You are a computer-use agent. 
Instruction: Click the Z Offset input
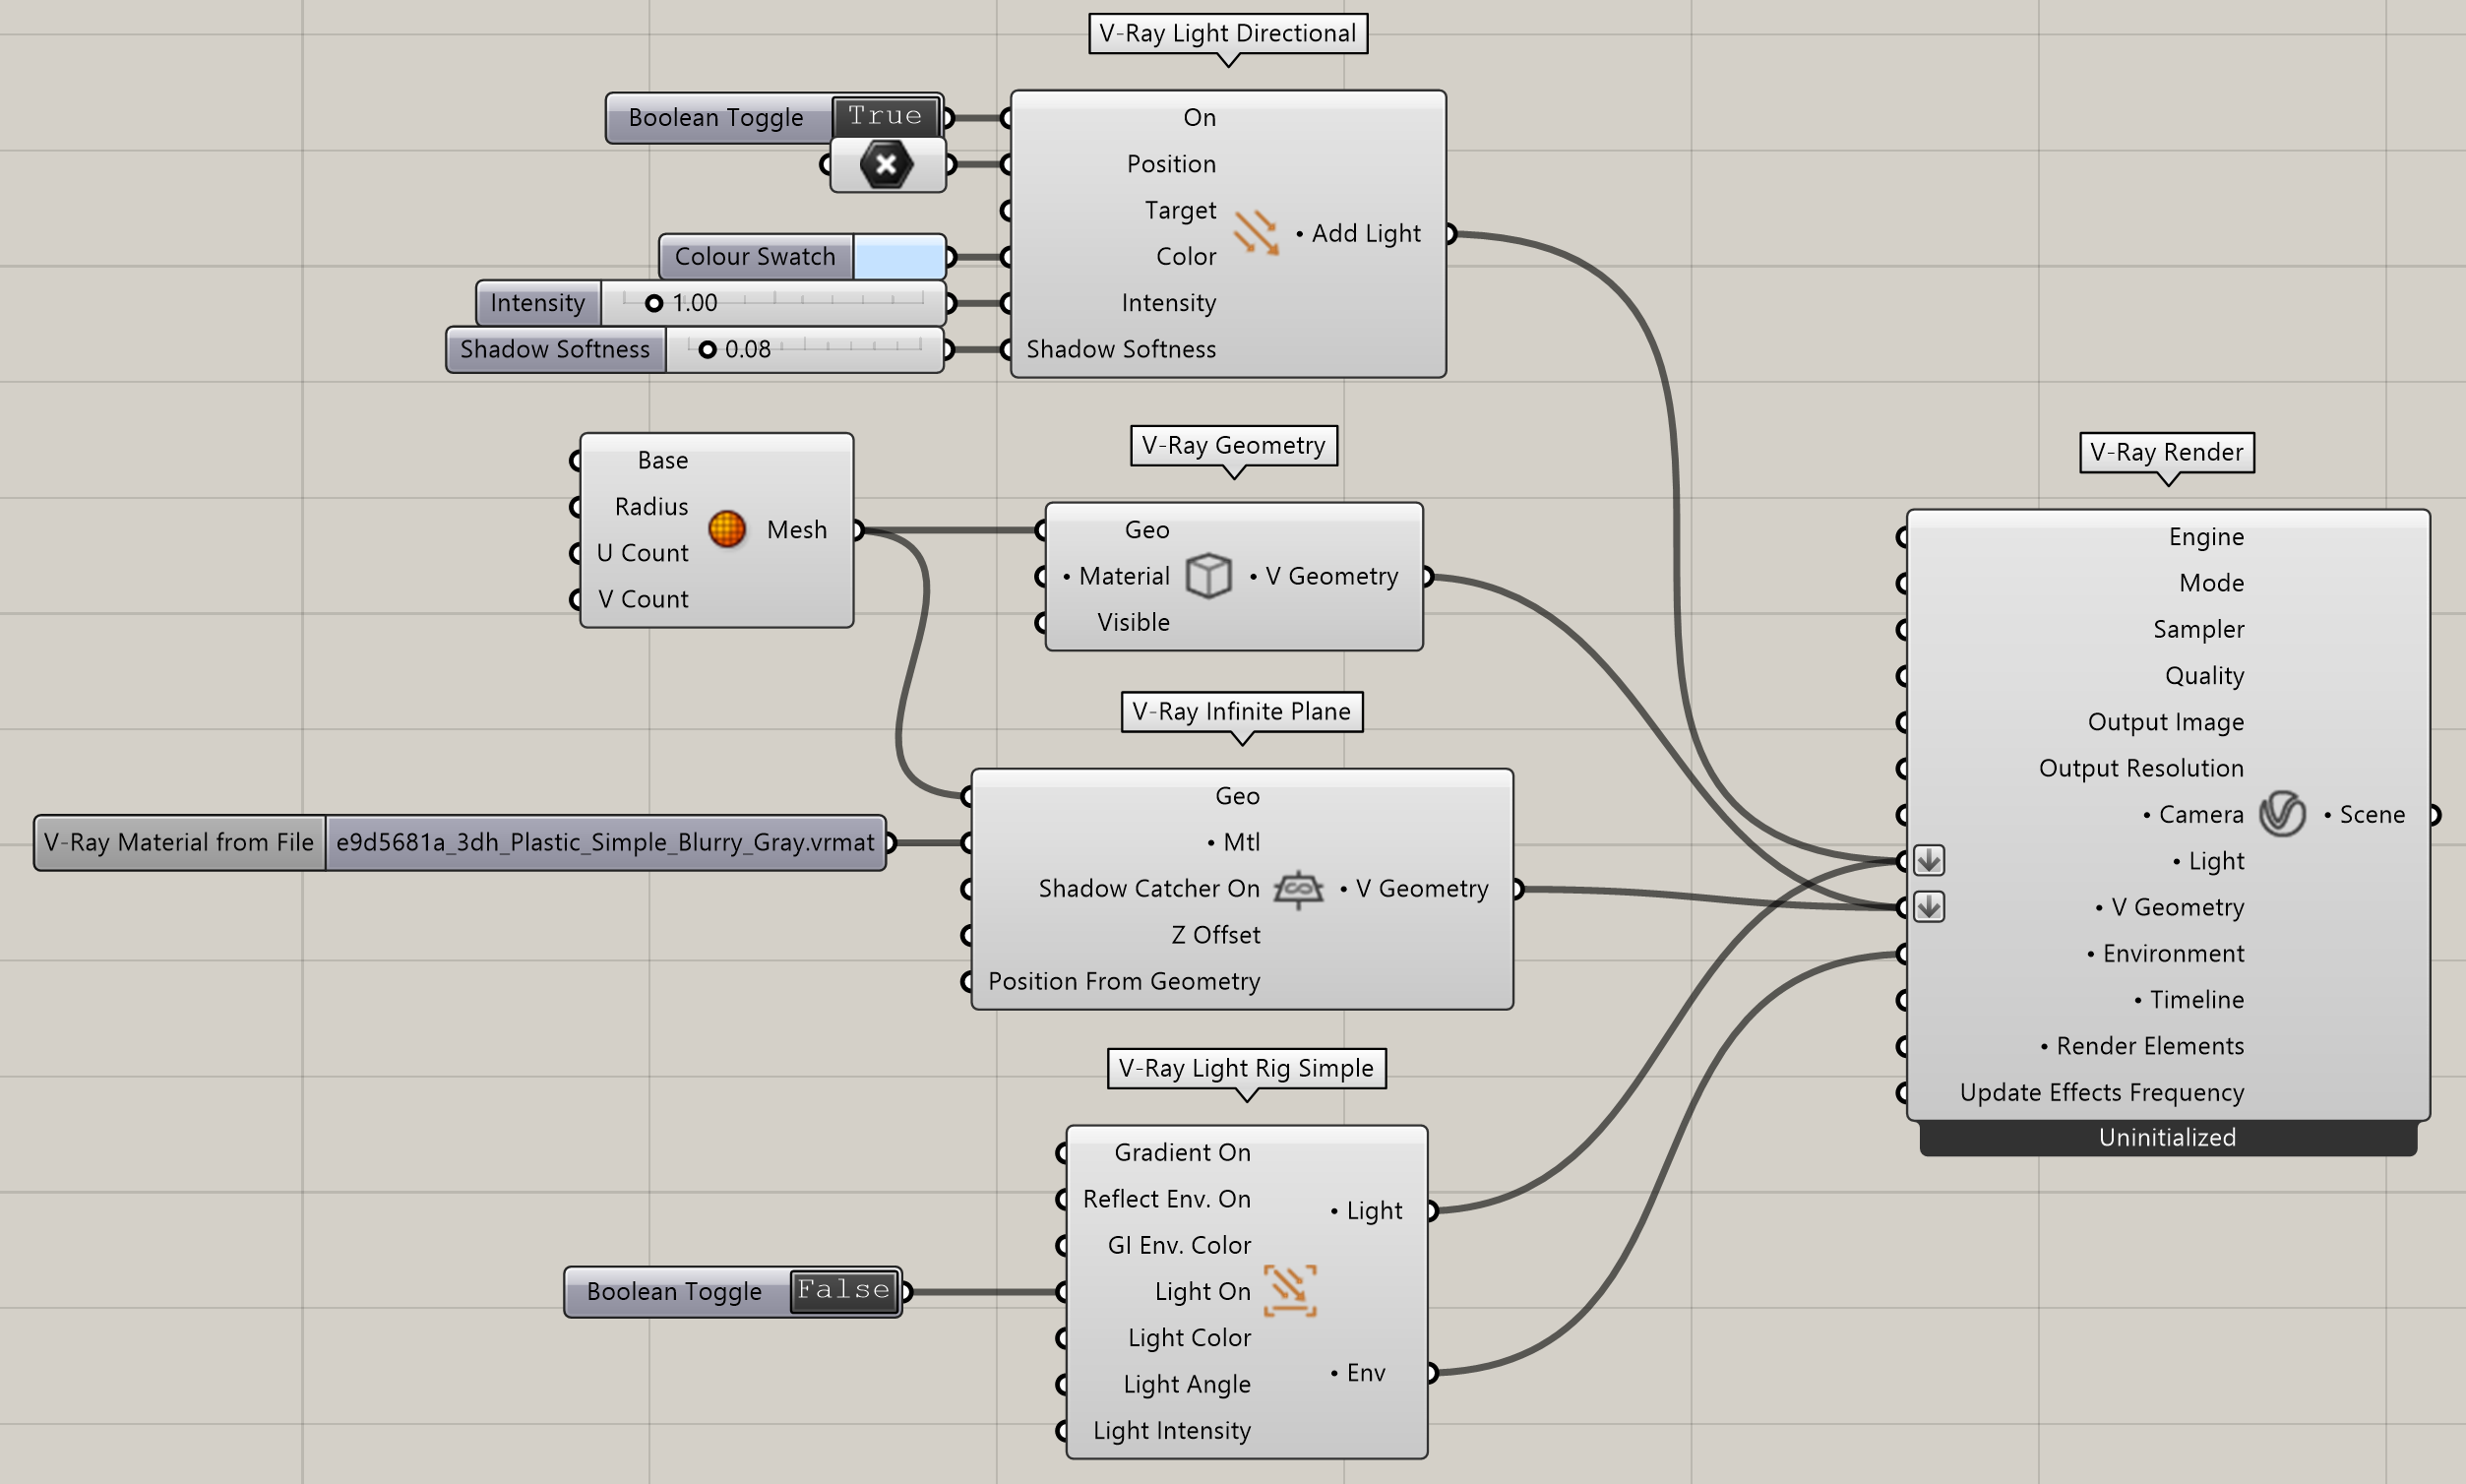(1215, 935)
